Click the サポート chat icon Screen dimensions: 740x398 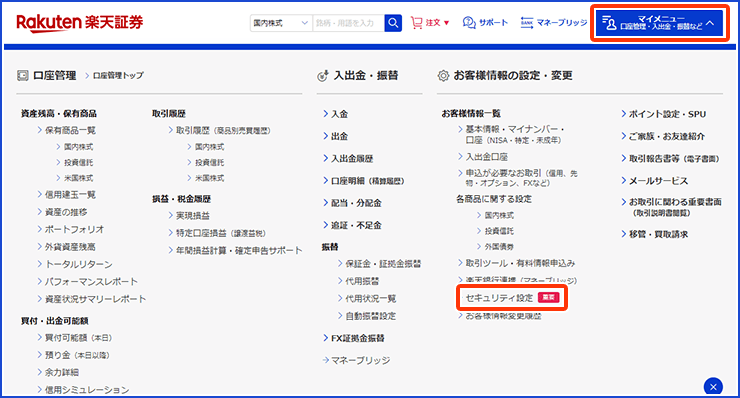pyautogui.click(x=469, y=23)
